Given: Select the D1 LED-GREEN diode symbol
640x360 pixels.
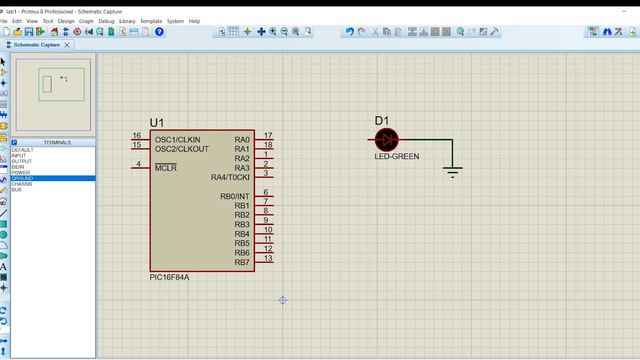Looking at the screenshot, I should coord(386,140).
